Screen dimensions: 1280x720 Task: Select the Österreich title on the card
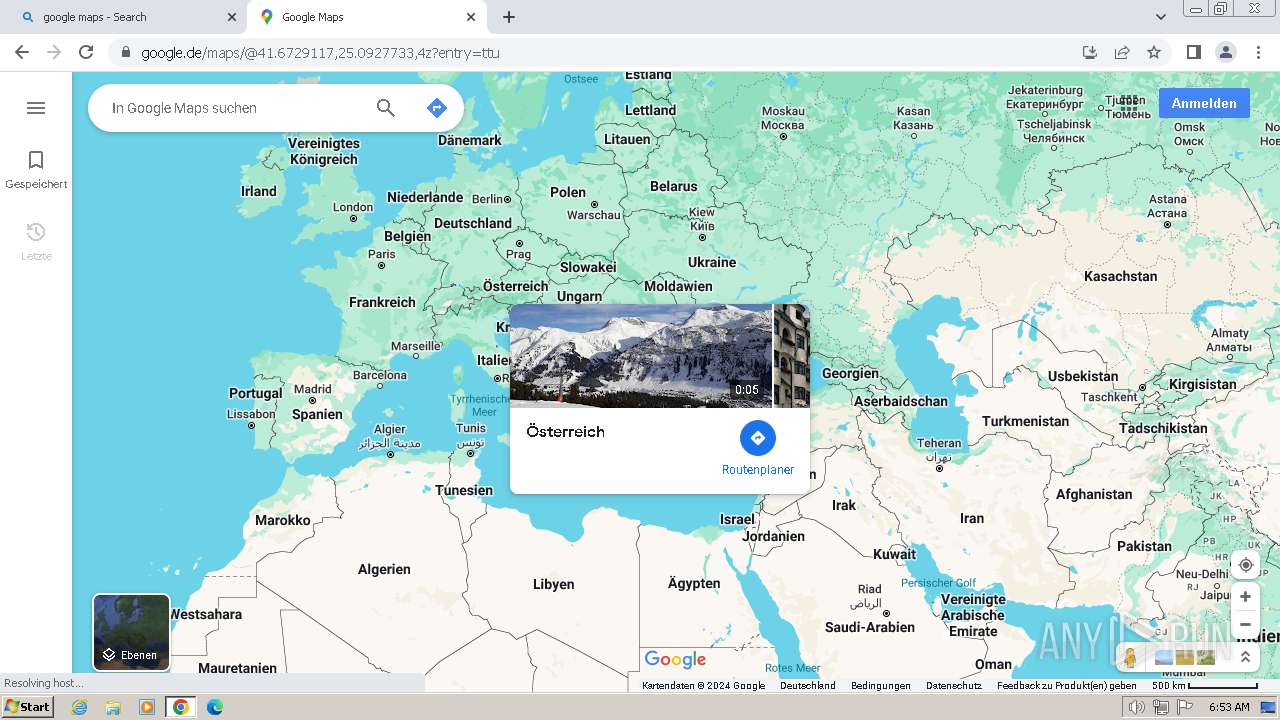tap(566, 432)
